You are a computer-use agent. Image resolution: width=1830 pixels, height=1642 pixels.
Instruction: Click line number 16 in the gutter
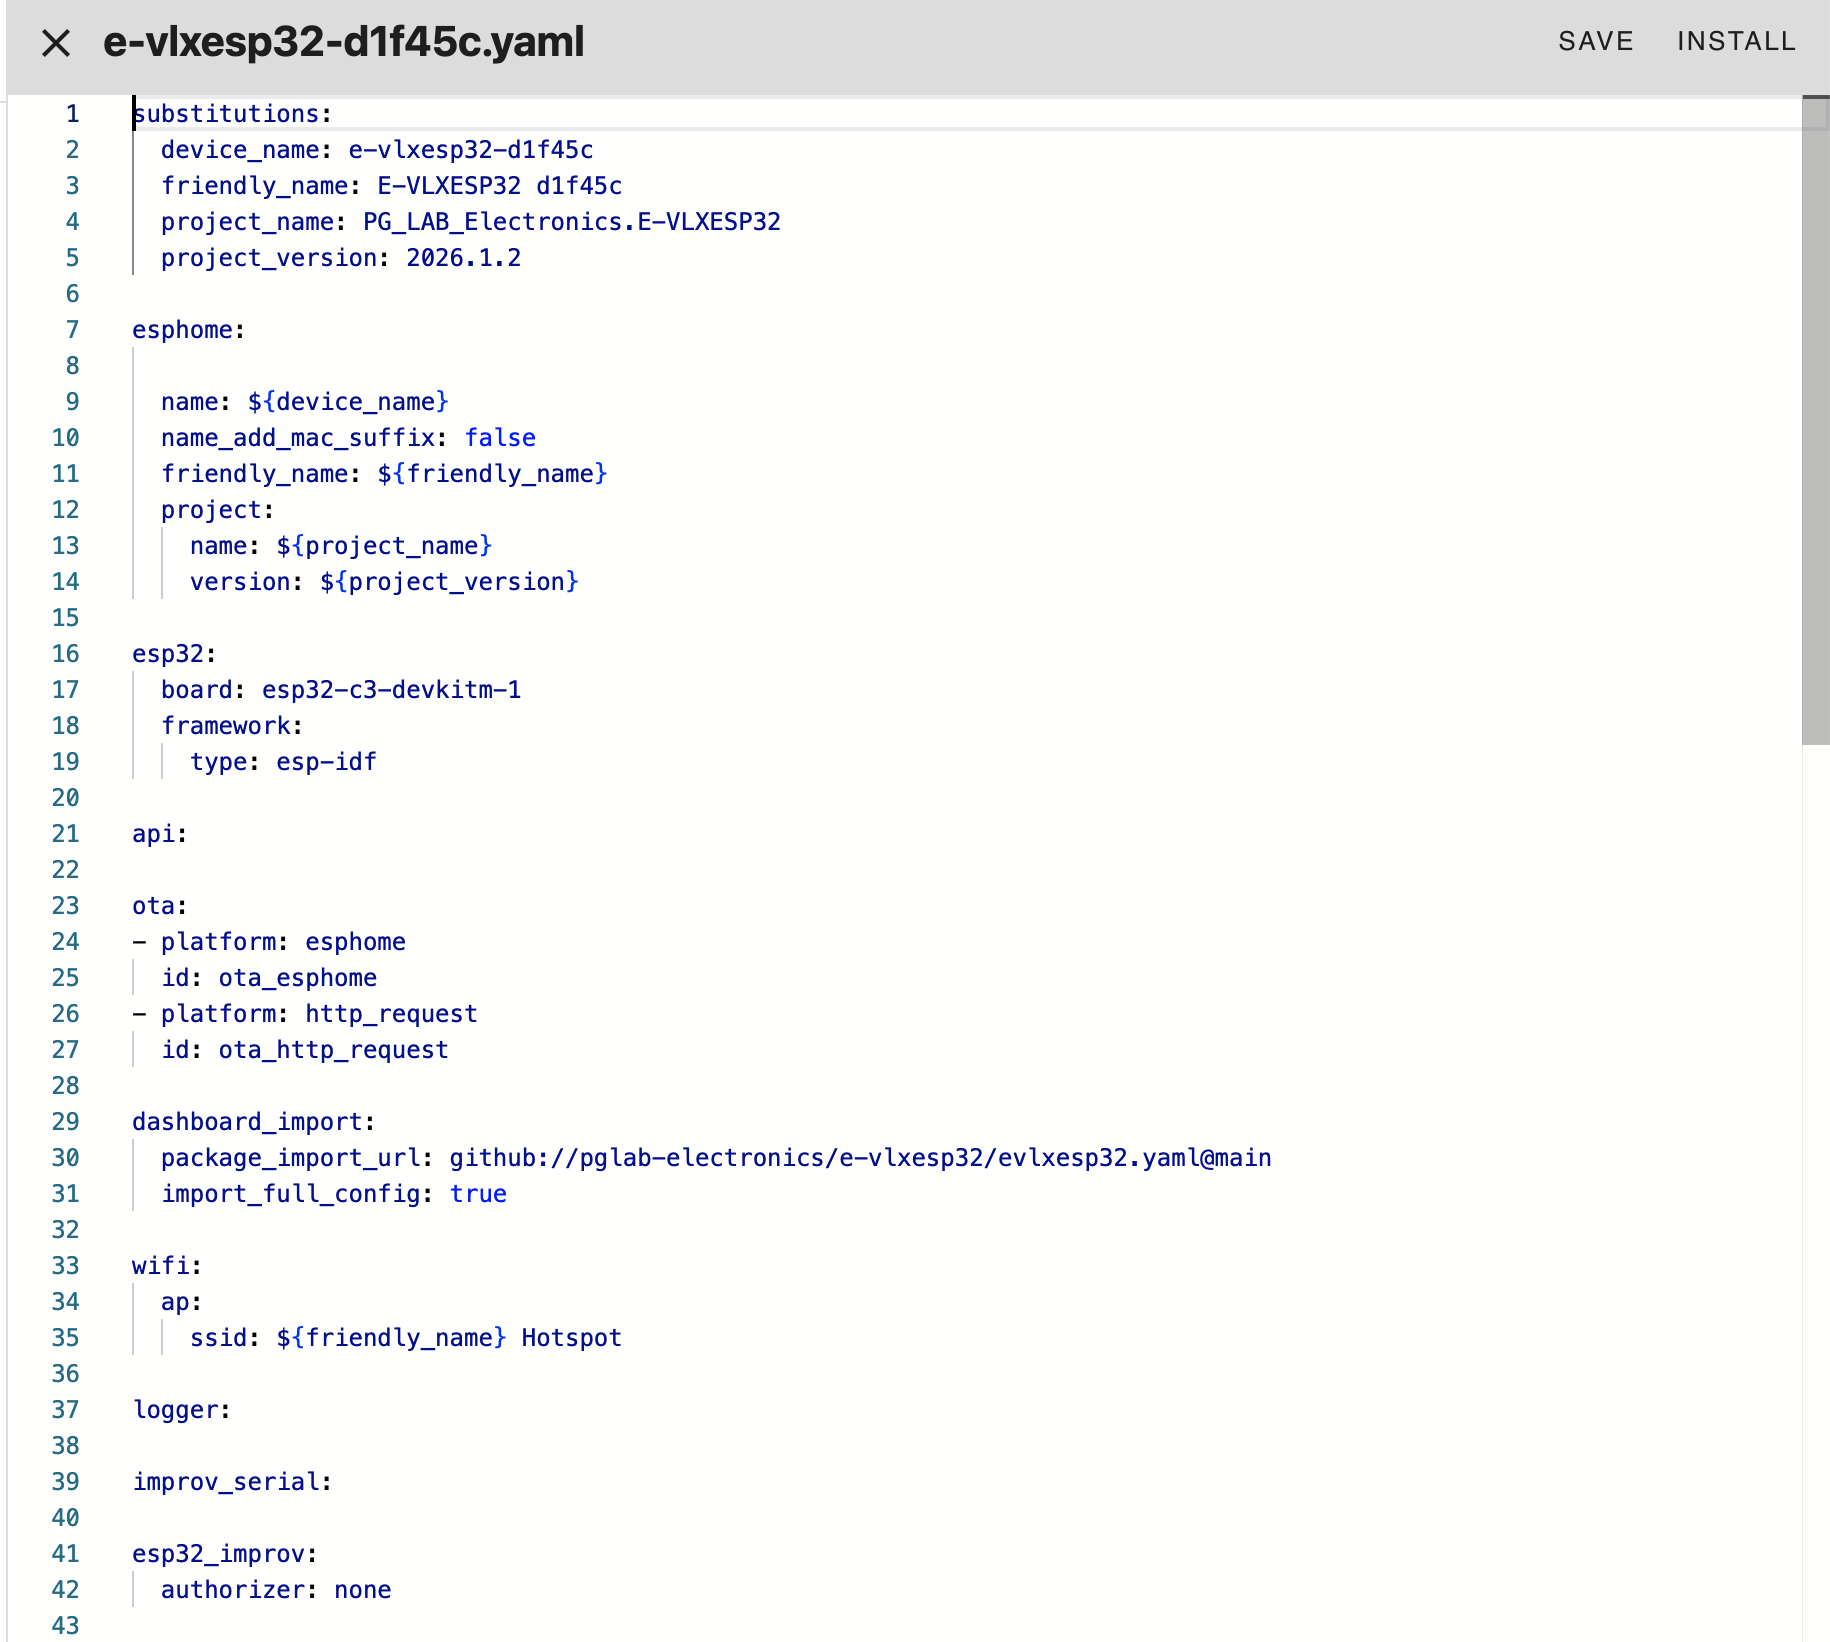click(65, 654)
